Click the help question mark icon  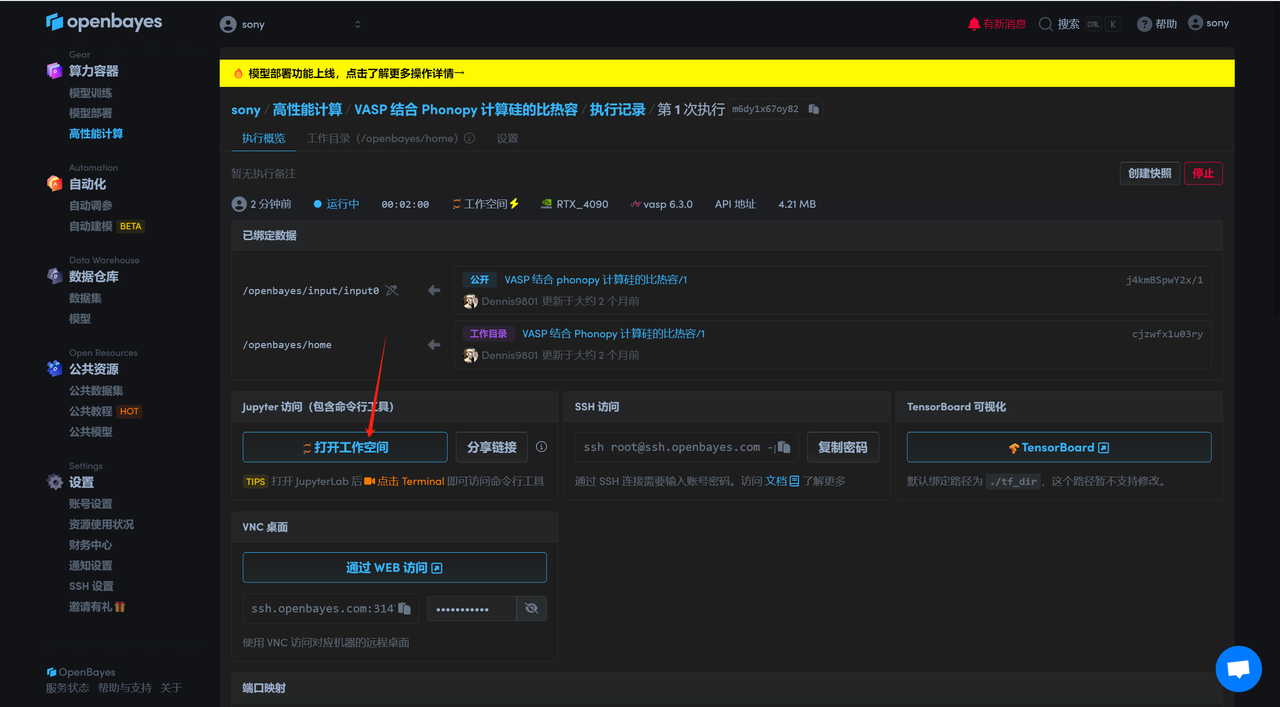click(x=1145, y=24)
